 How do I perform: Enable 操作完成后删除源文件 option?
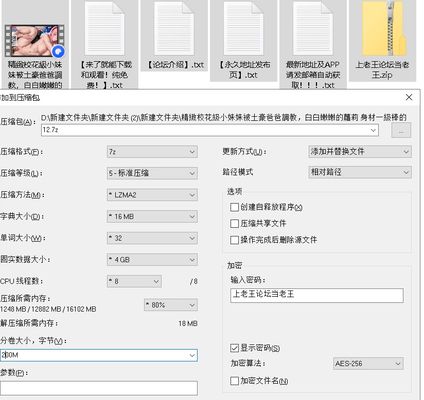pyautogui.click(x=234, y=240)
